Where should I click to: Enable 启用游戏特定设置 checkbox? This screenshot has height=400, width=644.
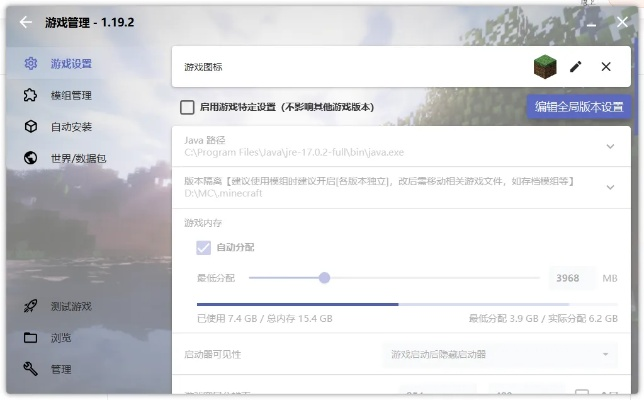point(187,107)
